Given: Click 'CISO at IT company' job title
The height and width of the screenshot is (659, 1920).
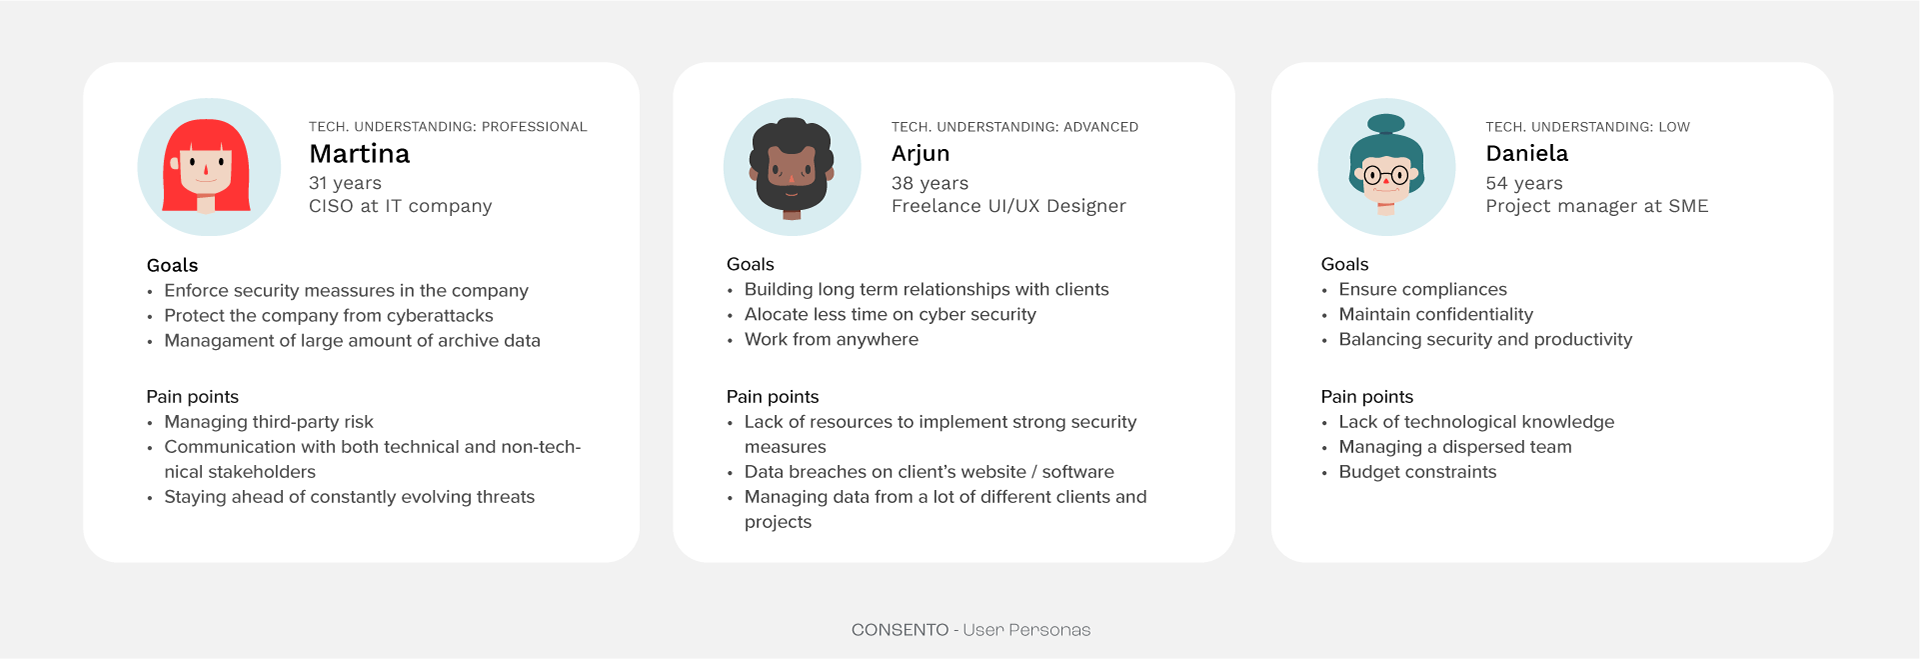Looking at the screenshot, I should 400,206.
